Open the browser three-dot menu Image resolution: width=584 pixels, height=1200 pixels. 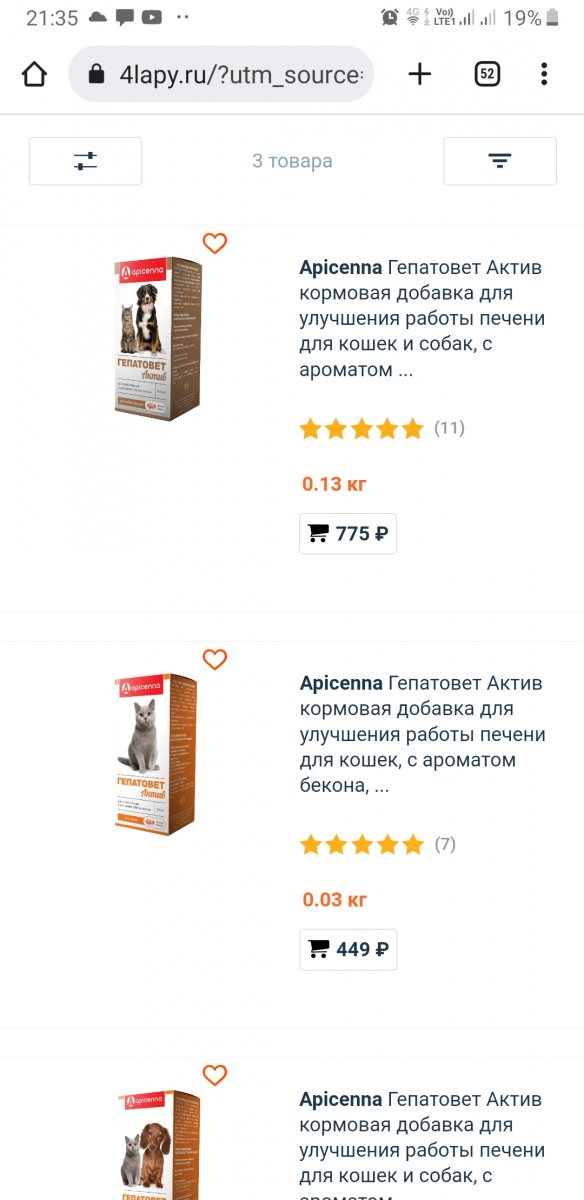tap(544, 74)
